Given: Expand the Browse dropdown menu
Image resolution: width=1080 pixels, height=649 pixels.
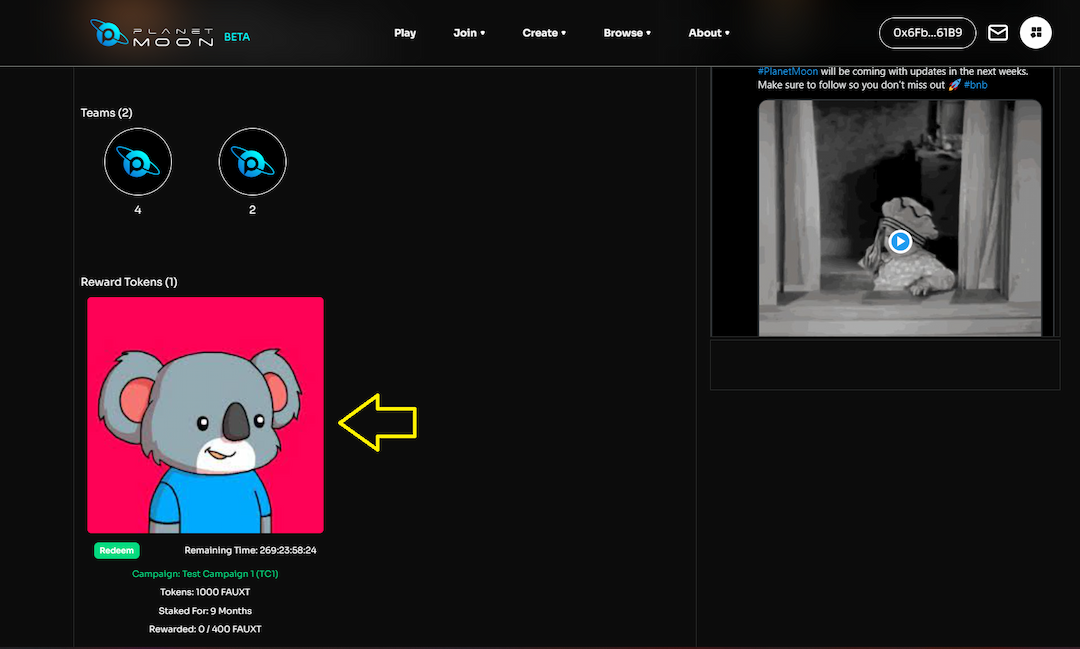Looking at the screenshot, I should (x=626, y=33).
